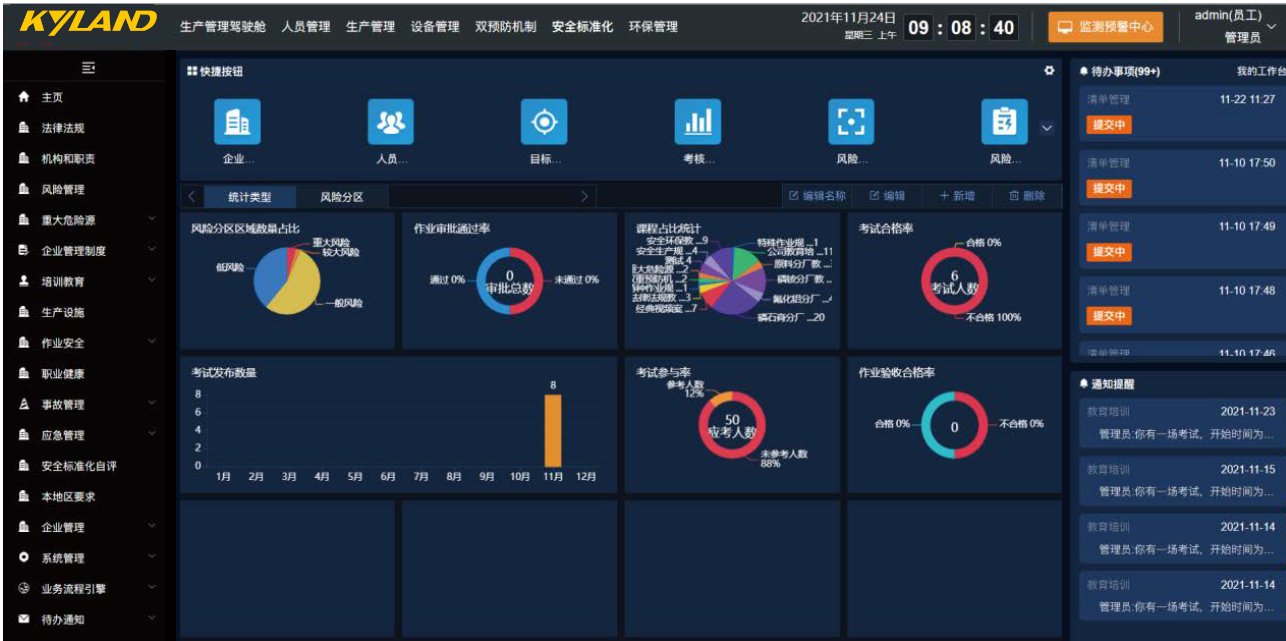Open the clipboard quick-access icon

click(x=1004, y=122)
